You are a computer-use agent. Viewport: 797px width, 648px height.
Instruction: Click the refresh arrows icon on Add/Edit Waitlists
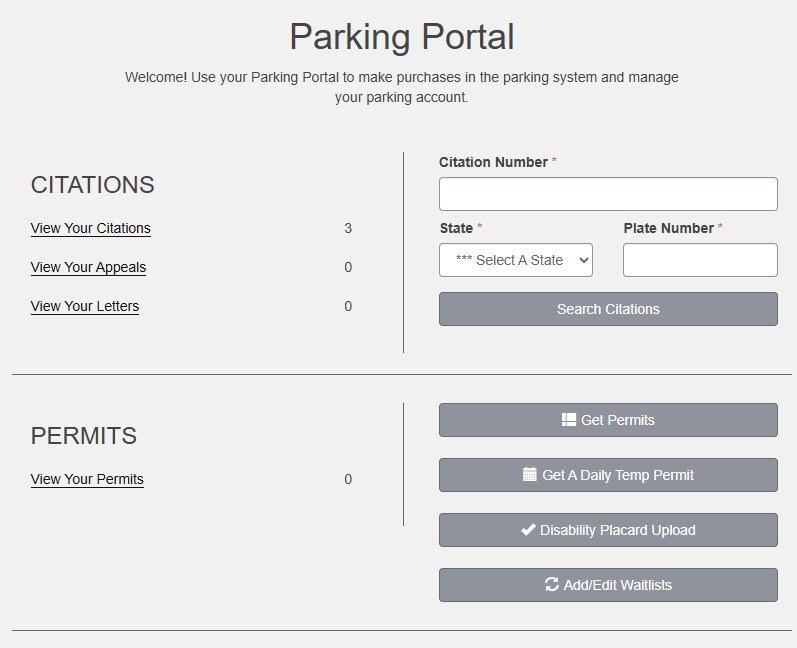551,585
